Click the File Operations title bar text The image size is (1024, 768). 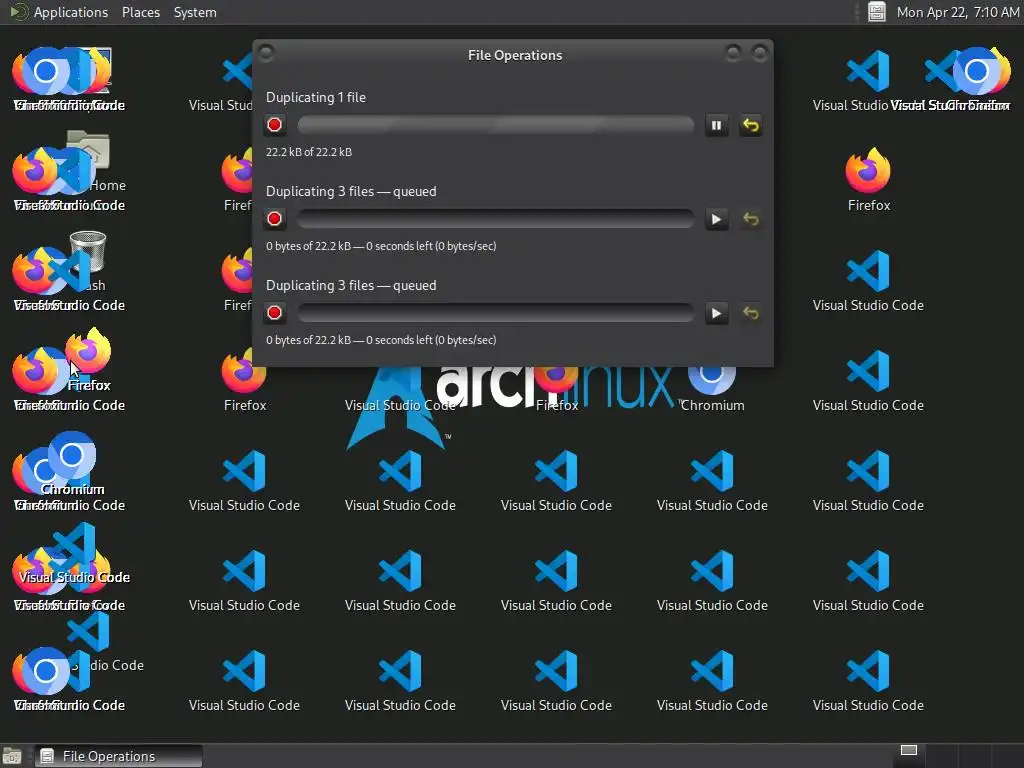pyautogui.click(x=515, y=56)
